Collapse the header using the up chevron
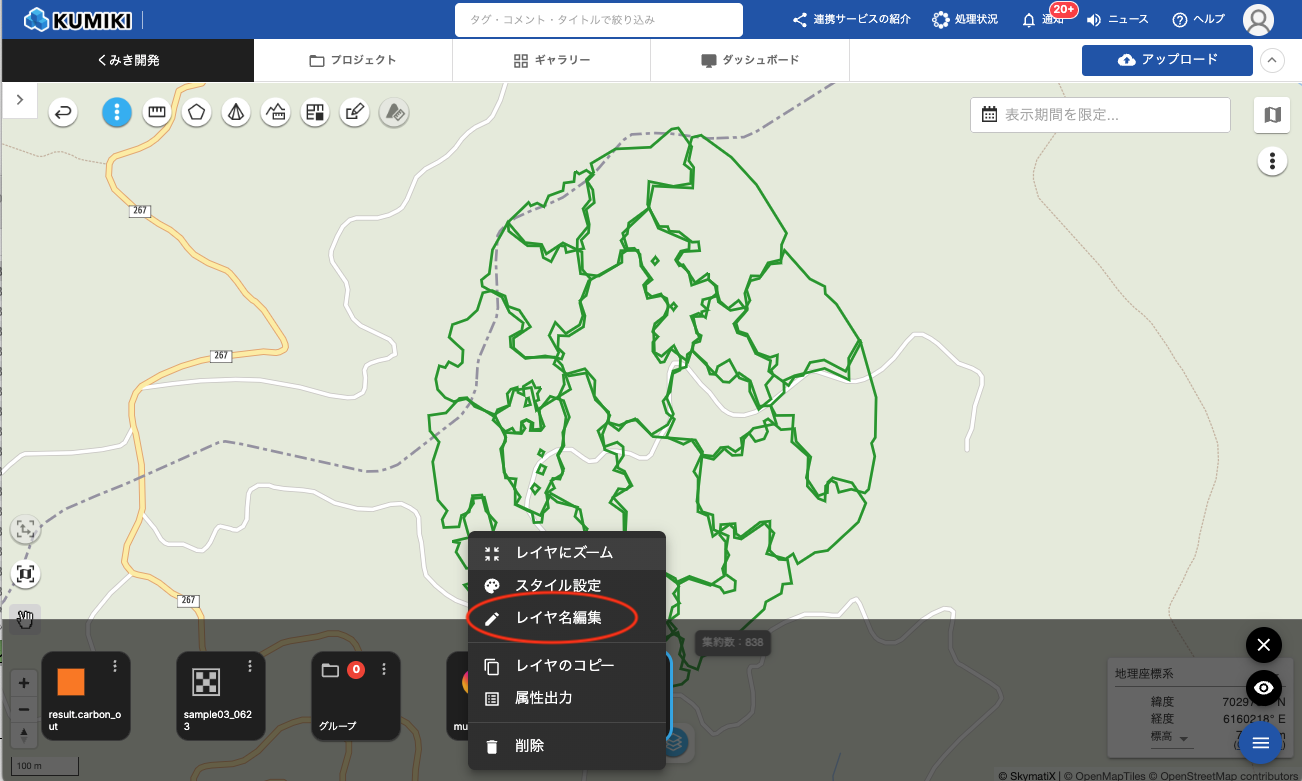Screen dimensions: 1302x781 (1272, 60)
